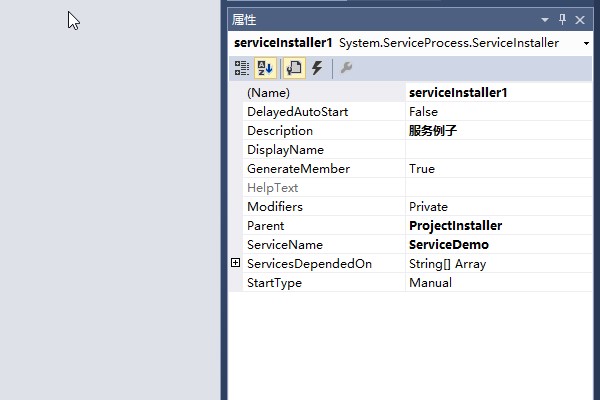The width and height of the screenshot is (600, 400).
Task: Click the StartType Manual value
Action: click(x=498, y=283)
